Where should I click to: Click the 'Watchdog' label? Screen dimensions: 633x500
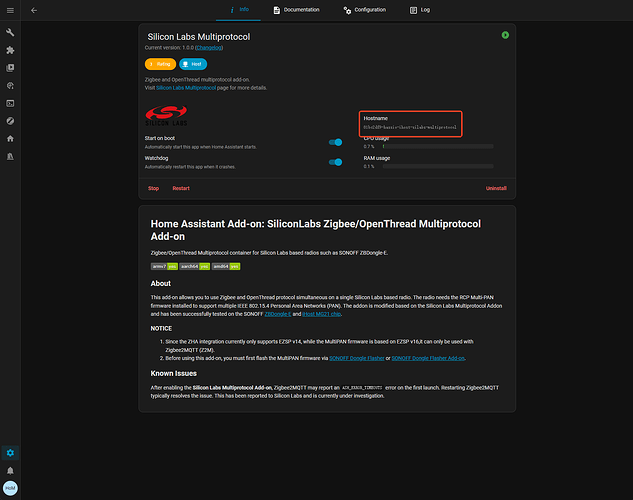tap(156, 158)
